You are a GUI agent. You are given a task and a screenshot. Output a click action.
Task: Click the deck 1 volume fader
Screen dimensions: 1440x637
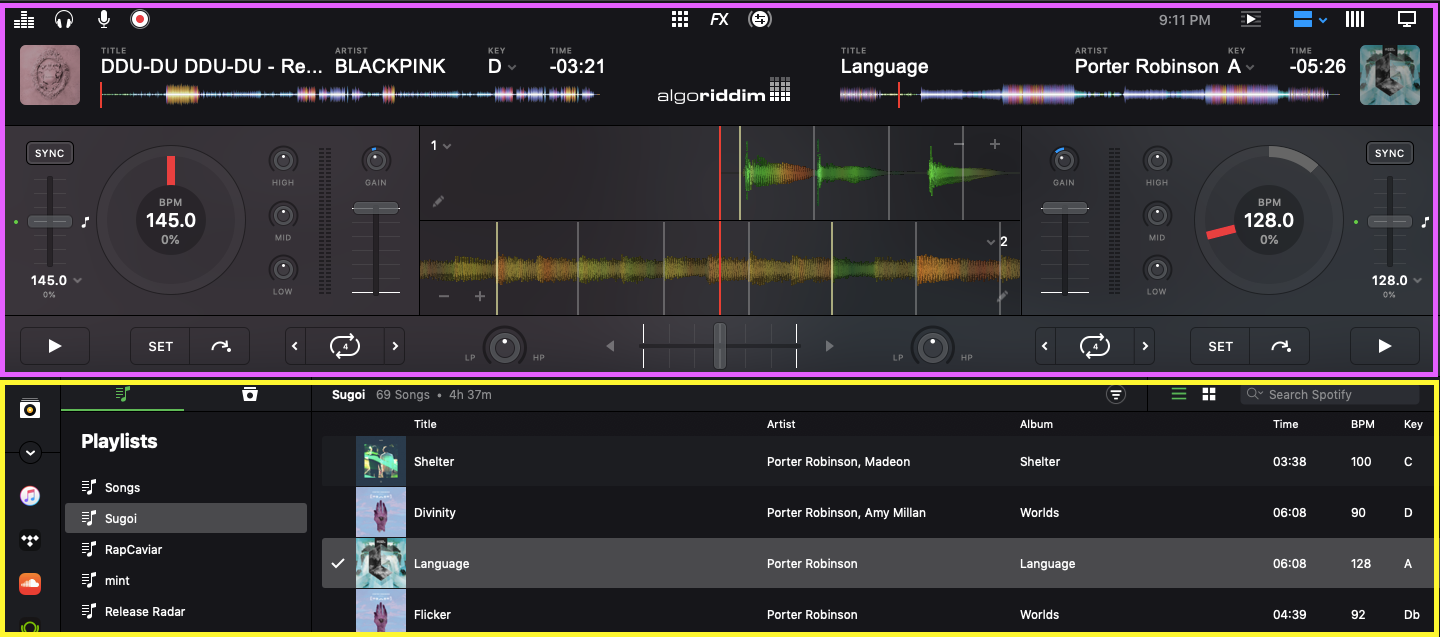tap(376, 208)
